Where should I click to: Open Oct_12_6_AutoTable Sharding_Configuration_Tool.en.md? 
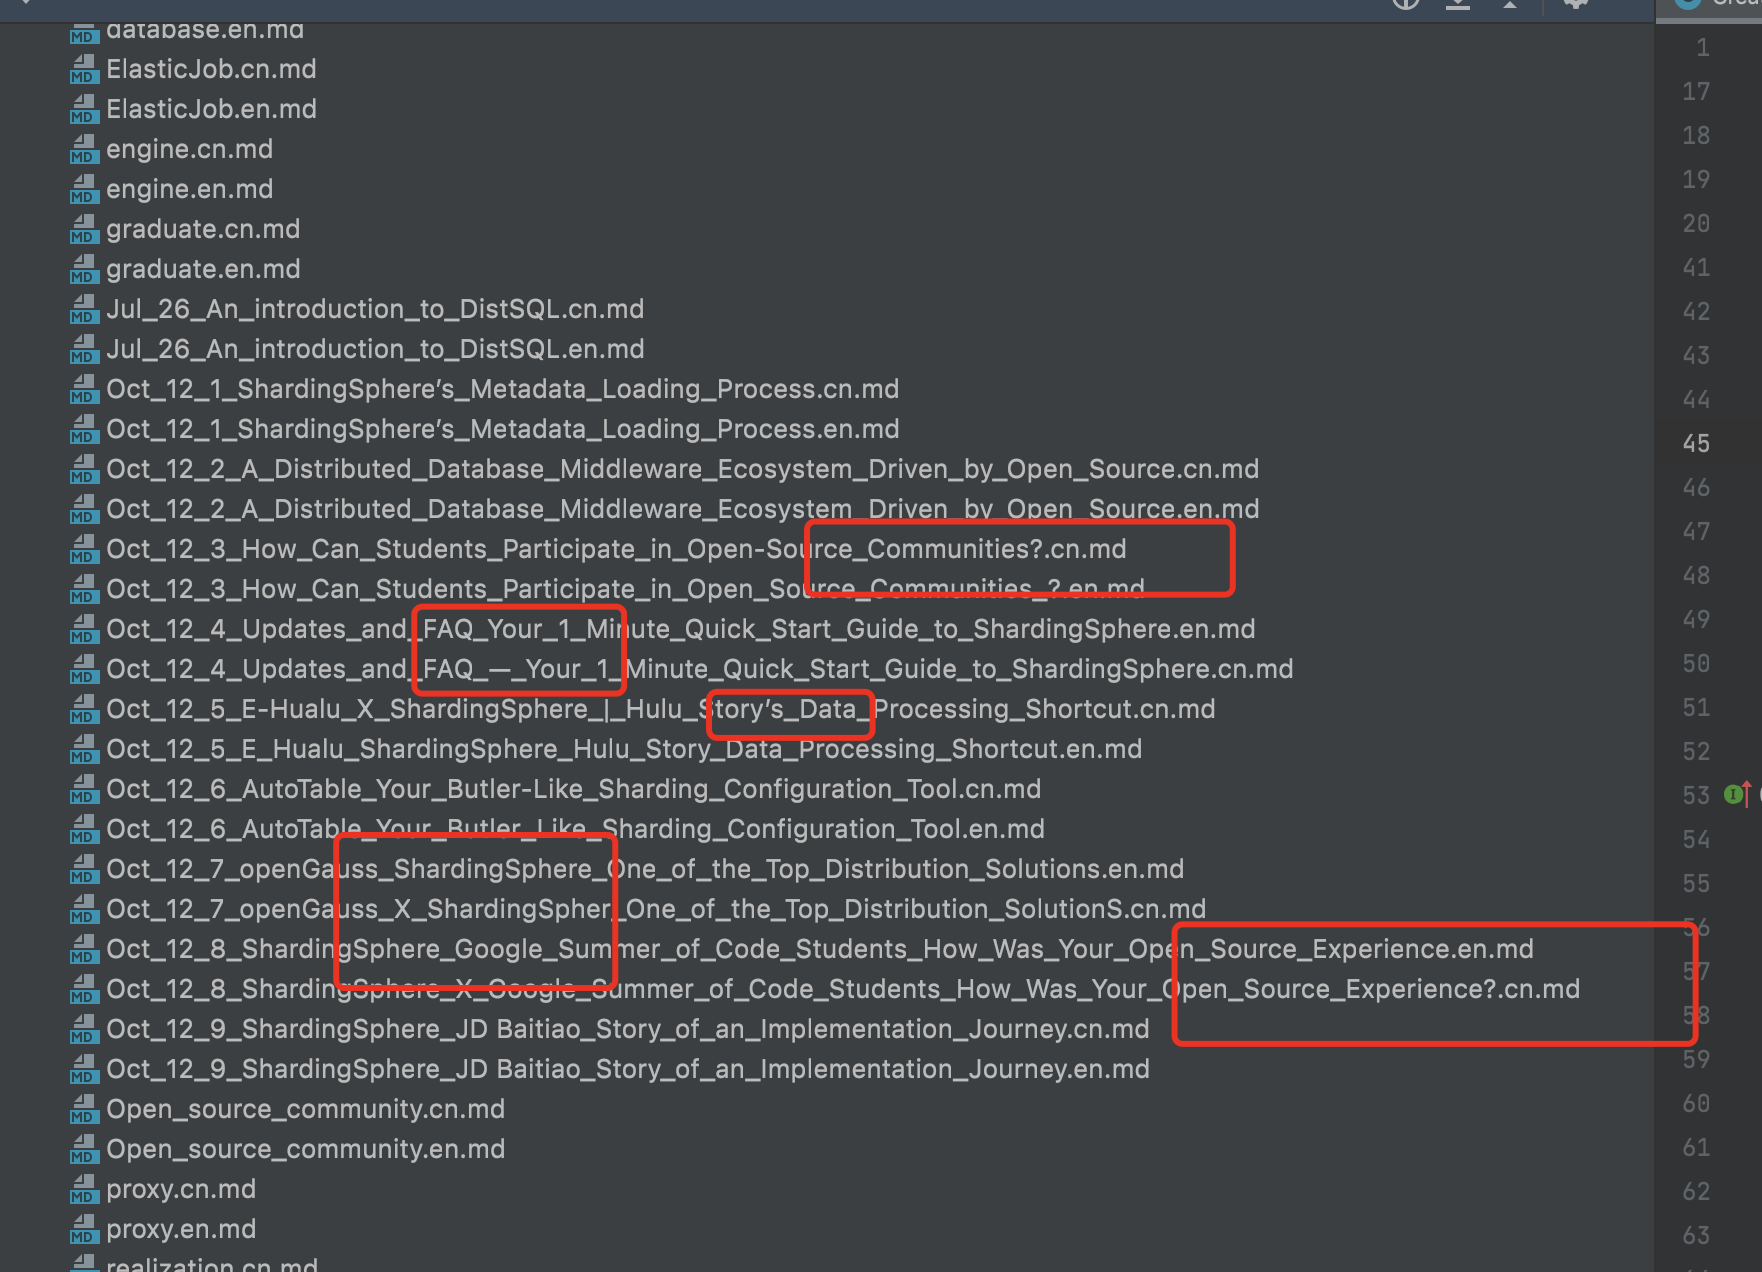coord(575,829)
